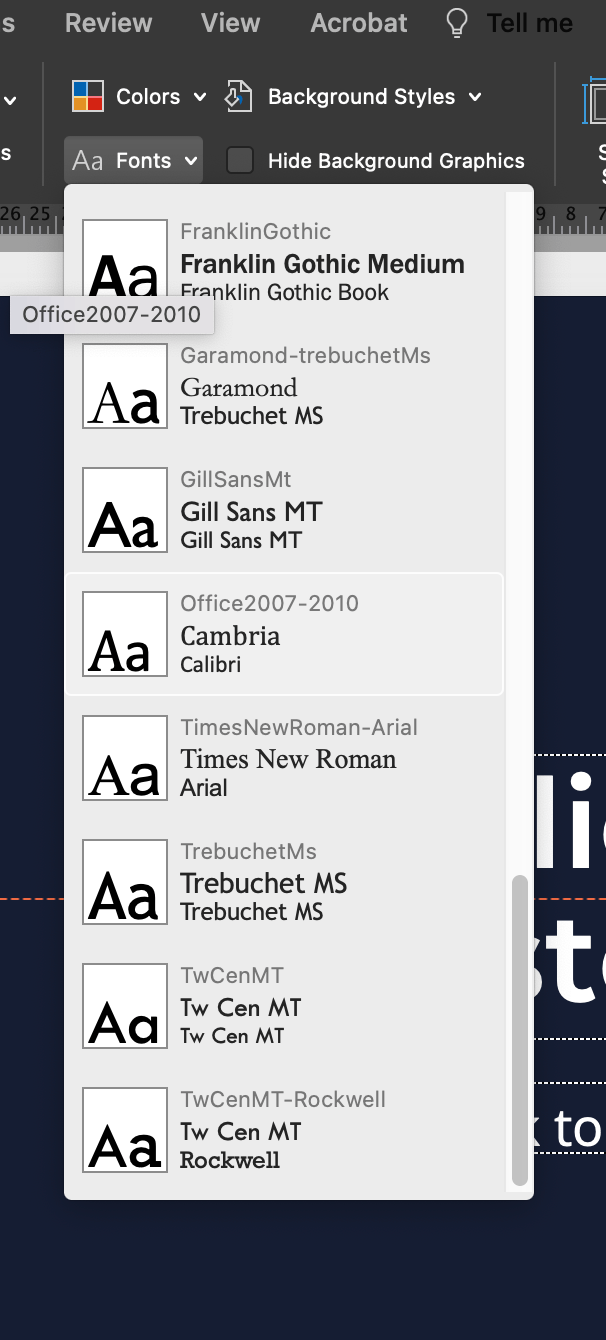Click the Hide Background Graphics label
606x1340 pixels.
coord(396,161)
